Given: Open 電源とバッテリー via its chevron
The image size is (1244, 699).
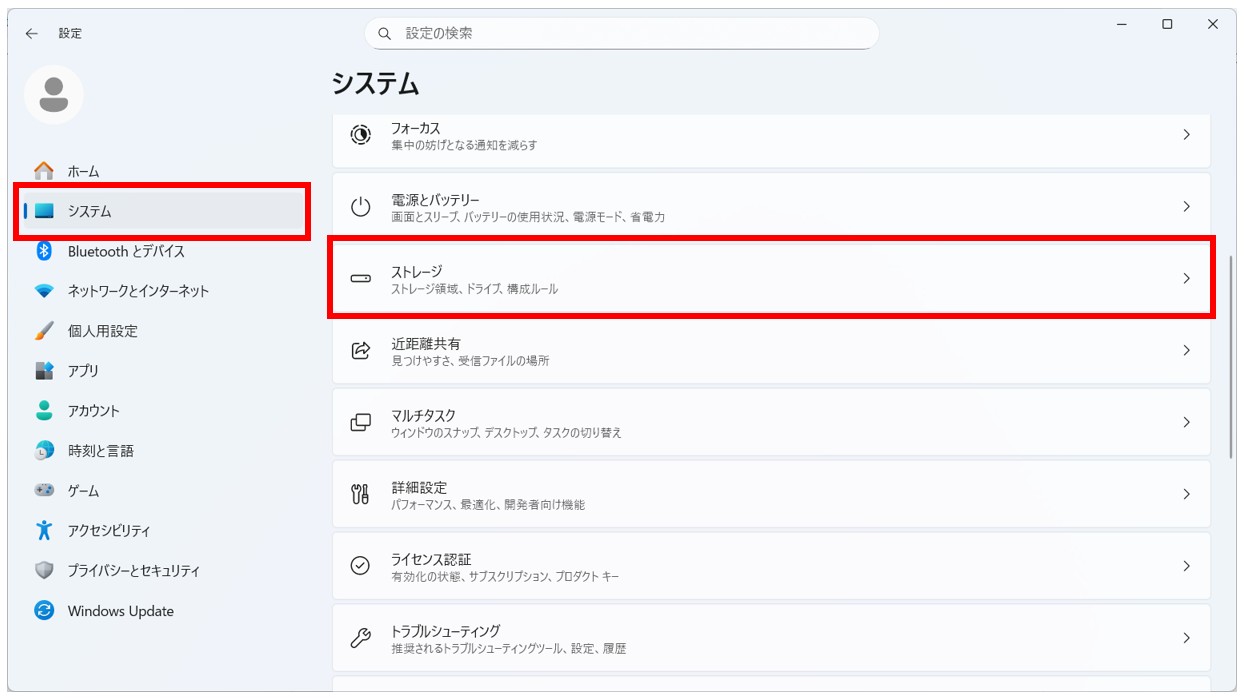Looking at the screenshot, I should coord(1187,206).
